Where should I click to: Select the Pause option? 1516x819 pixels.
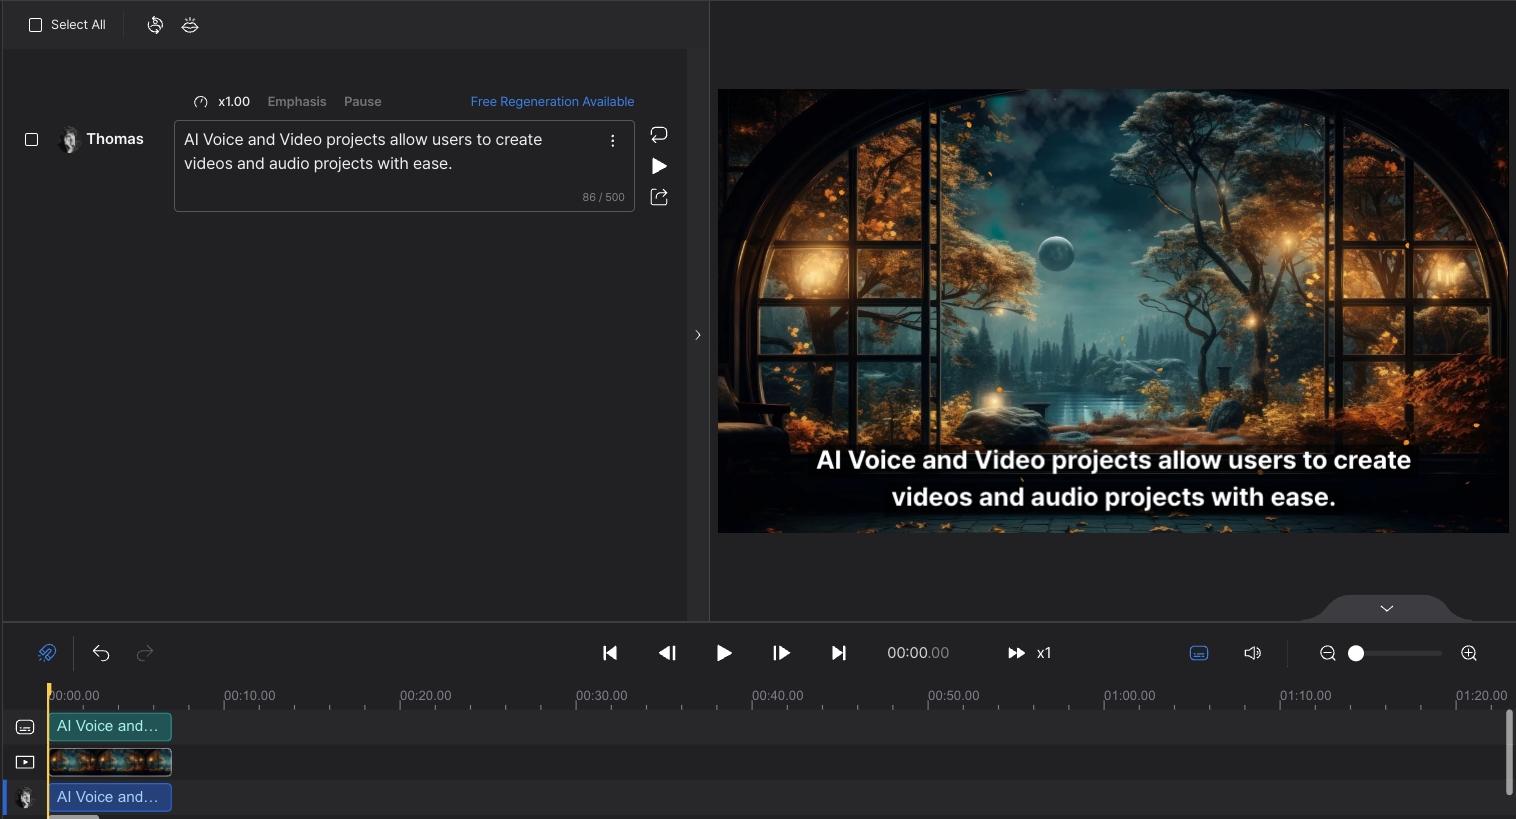[363, 102]
